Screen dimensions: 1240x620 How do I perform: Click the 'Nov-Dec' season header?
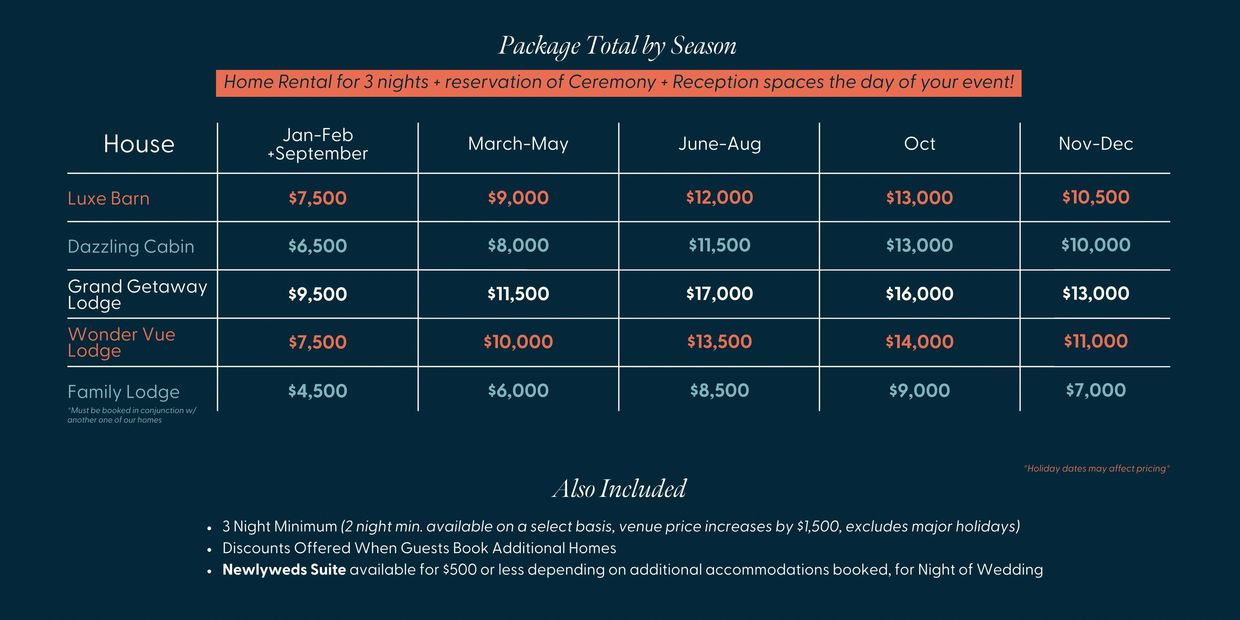pyautogui.click(x=1096, y=144)
